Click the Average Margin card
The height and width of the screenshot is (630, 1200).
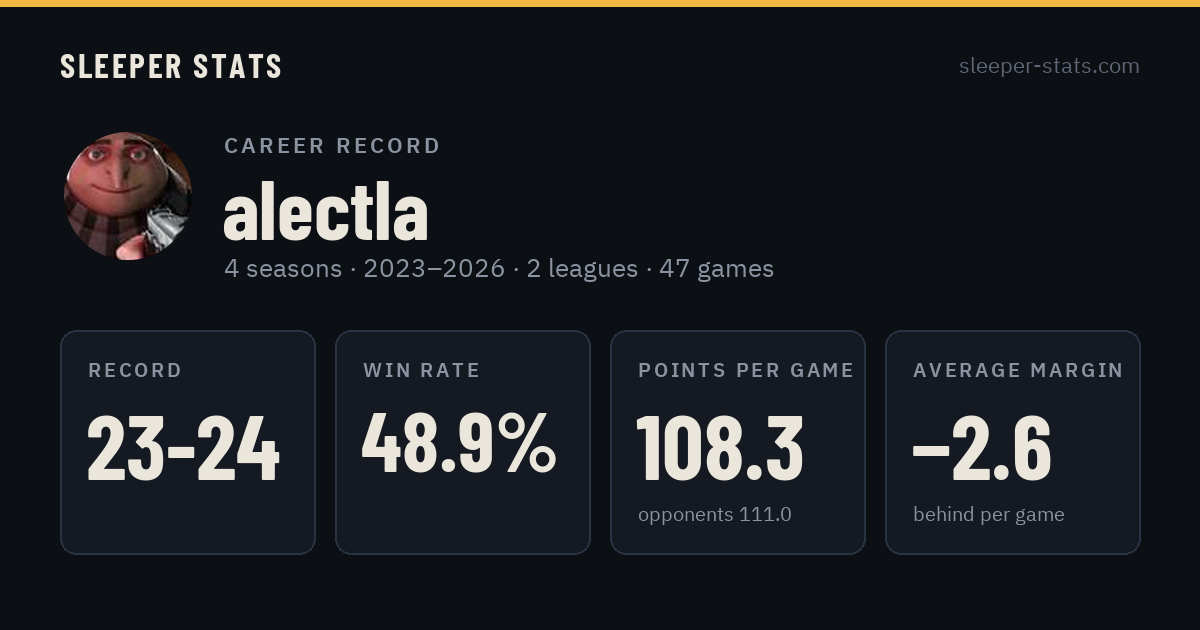point(1013,442)
